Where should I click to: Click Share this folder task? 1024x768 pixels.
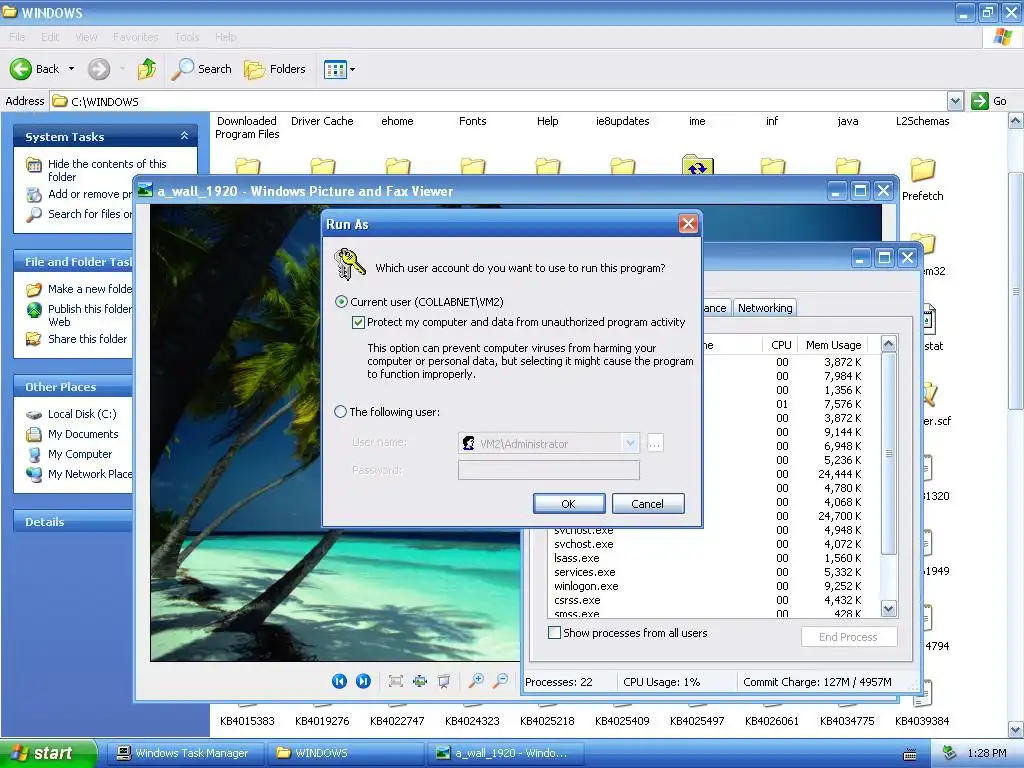[x=88, y=339]
